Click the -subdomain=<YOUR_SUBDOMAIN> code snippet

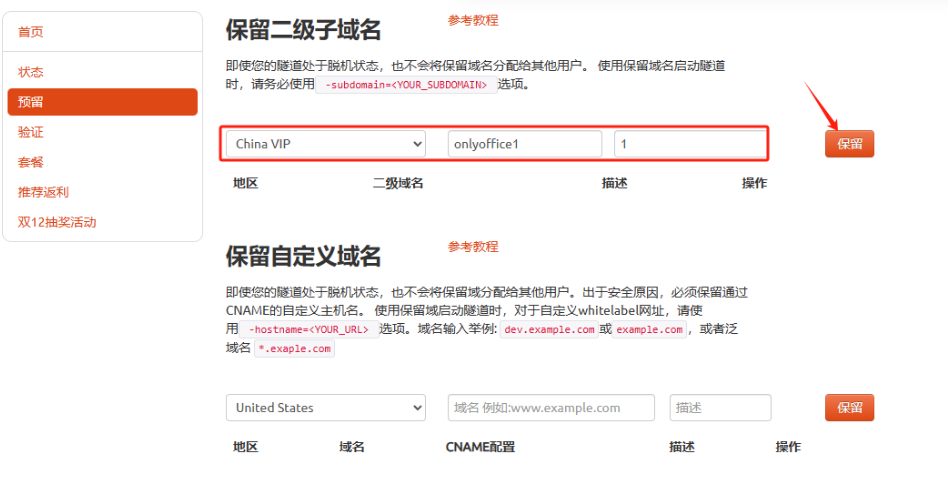[406, 85]
